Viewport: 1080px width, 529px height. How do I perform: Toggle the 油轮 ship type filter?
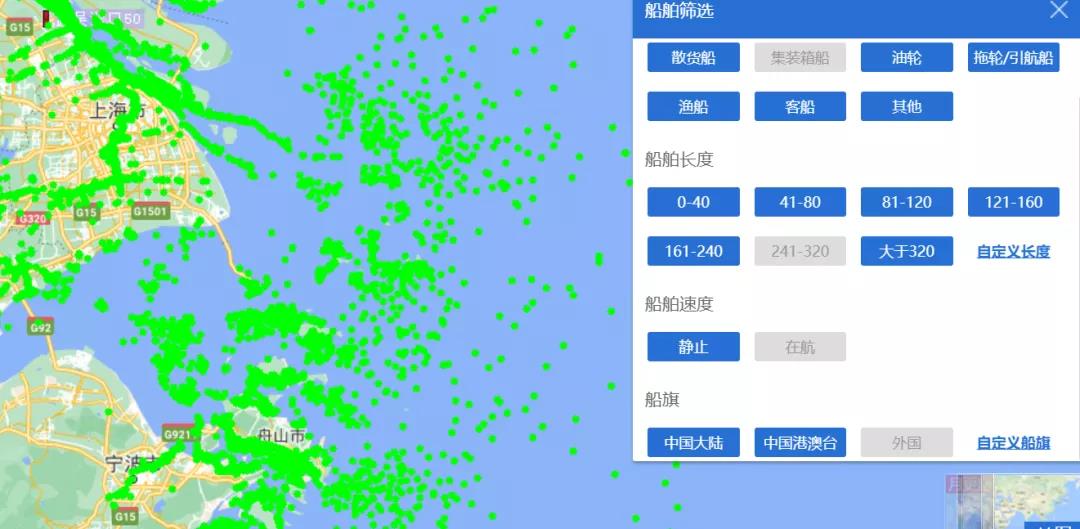907,58
